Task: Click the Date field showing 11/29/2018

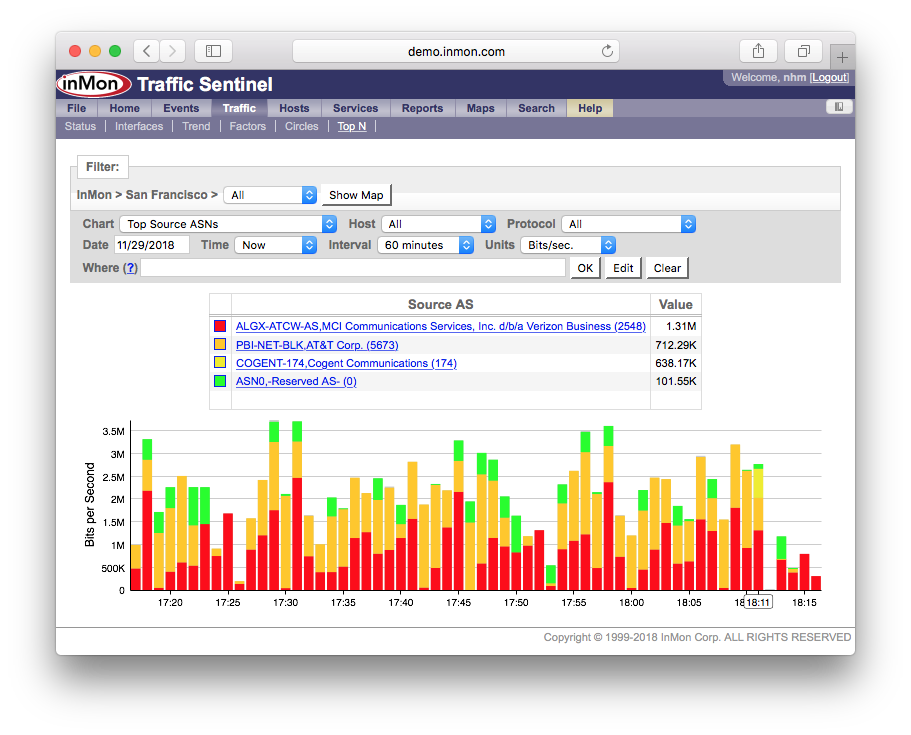Action: coord(152,245)
